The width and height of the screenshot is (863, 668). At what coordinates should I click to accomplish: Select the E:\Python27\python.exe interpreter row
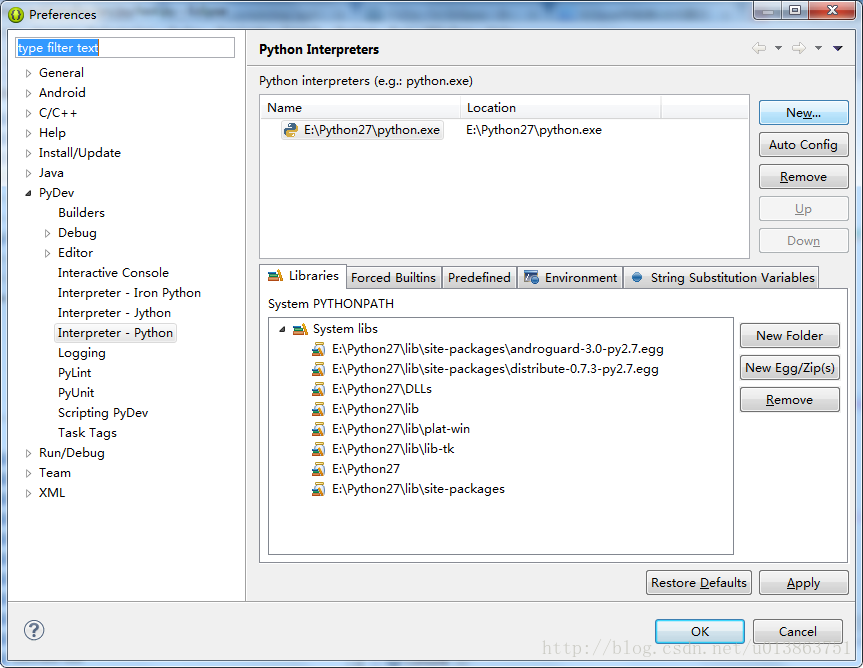(504, 130)
